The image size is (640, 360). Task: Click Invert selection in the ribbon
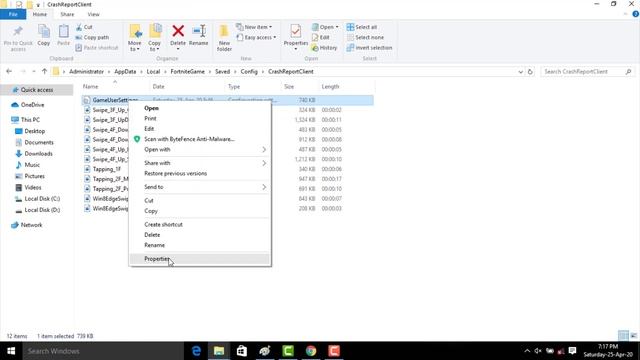click(369, 48)
